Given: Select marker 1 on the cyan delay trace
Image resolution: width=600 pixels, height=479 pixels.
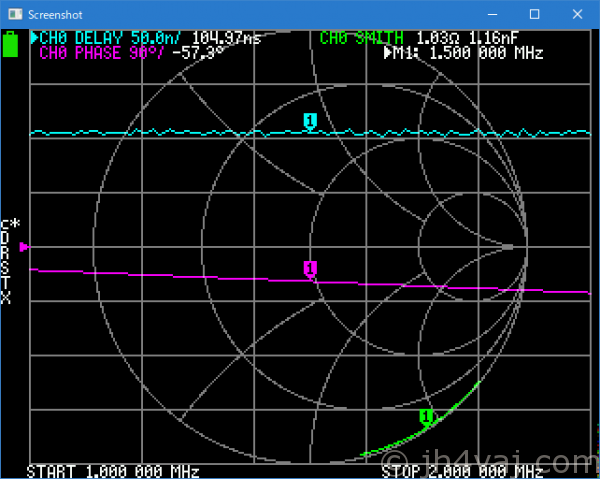Looking at the screenshot, I should pyautogui.click(x=310, y=121).
